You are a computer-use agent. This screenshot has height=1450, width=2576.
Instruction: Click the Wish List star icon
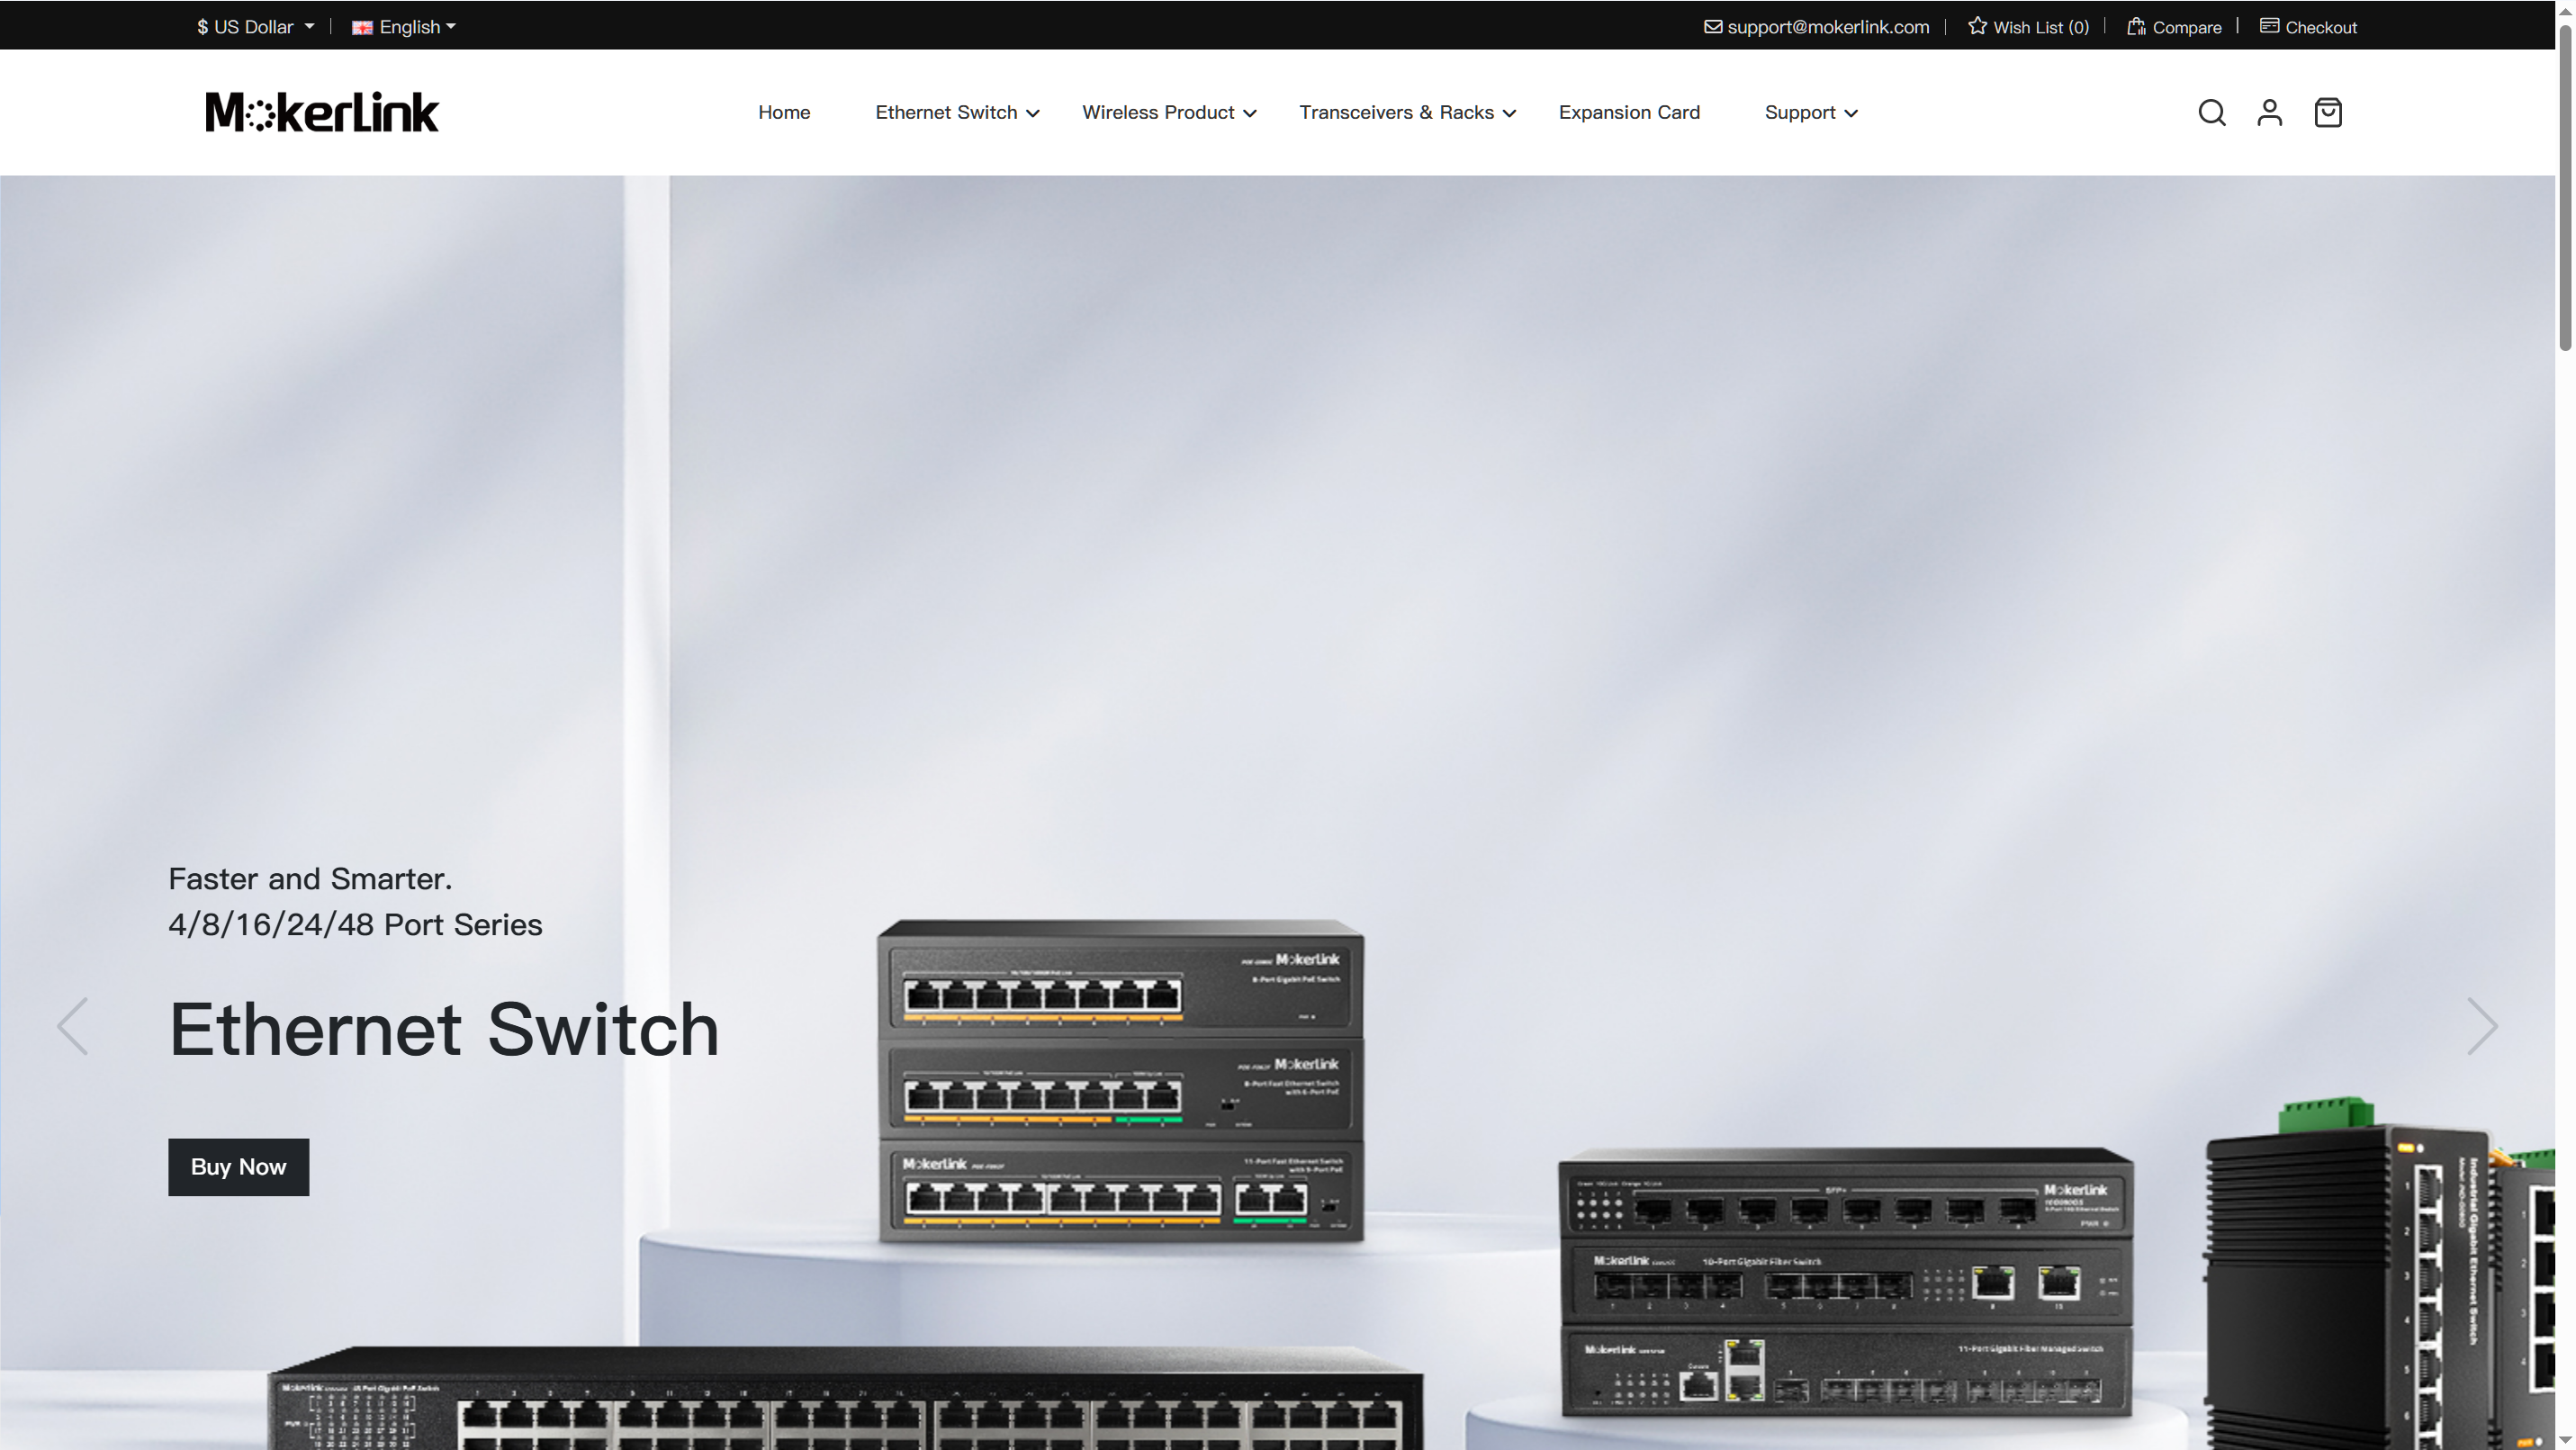pos(1977,26)
